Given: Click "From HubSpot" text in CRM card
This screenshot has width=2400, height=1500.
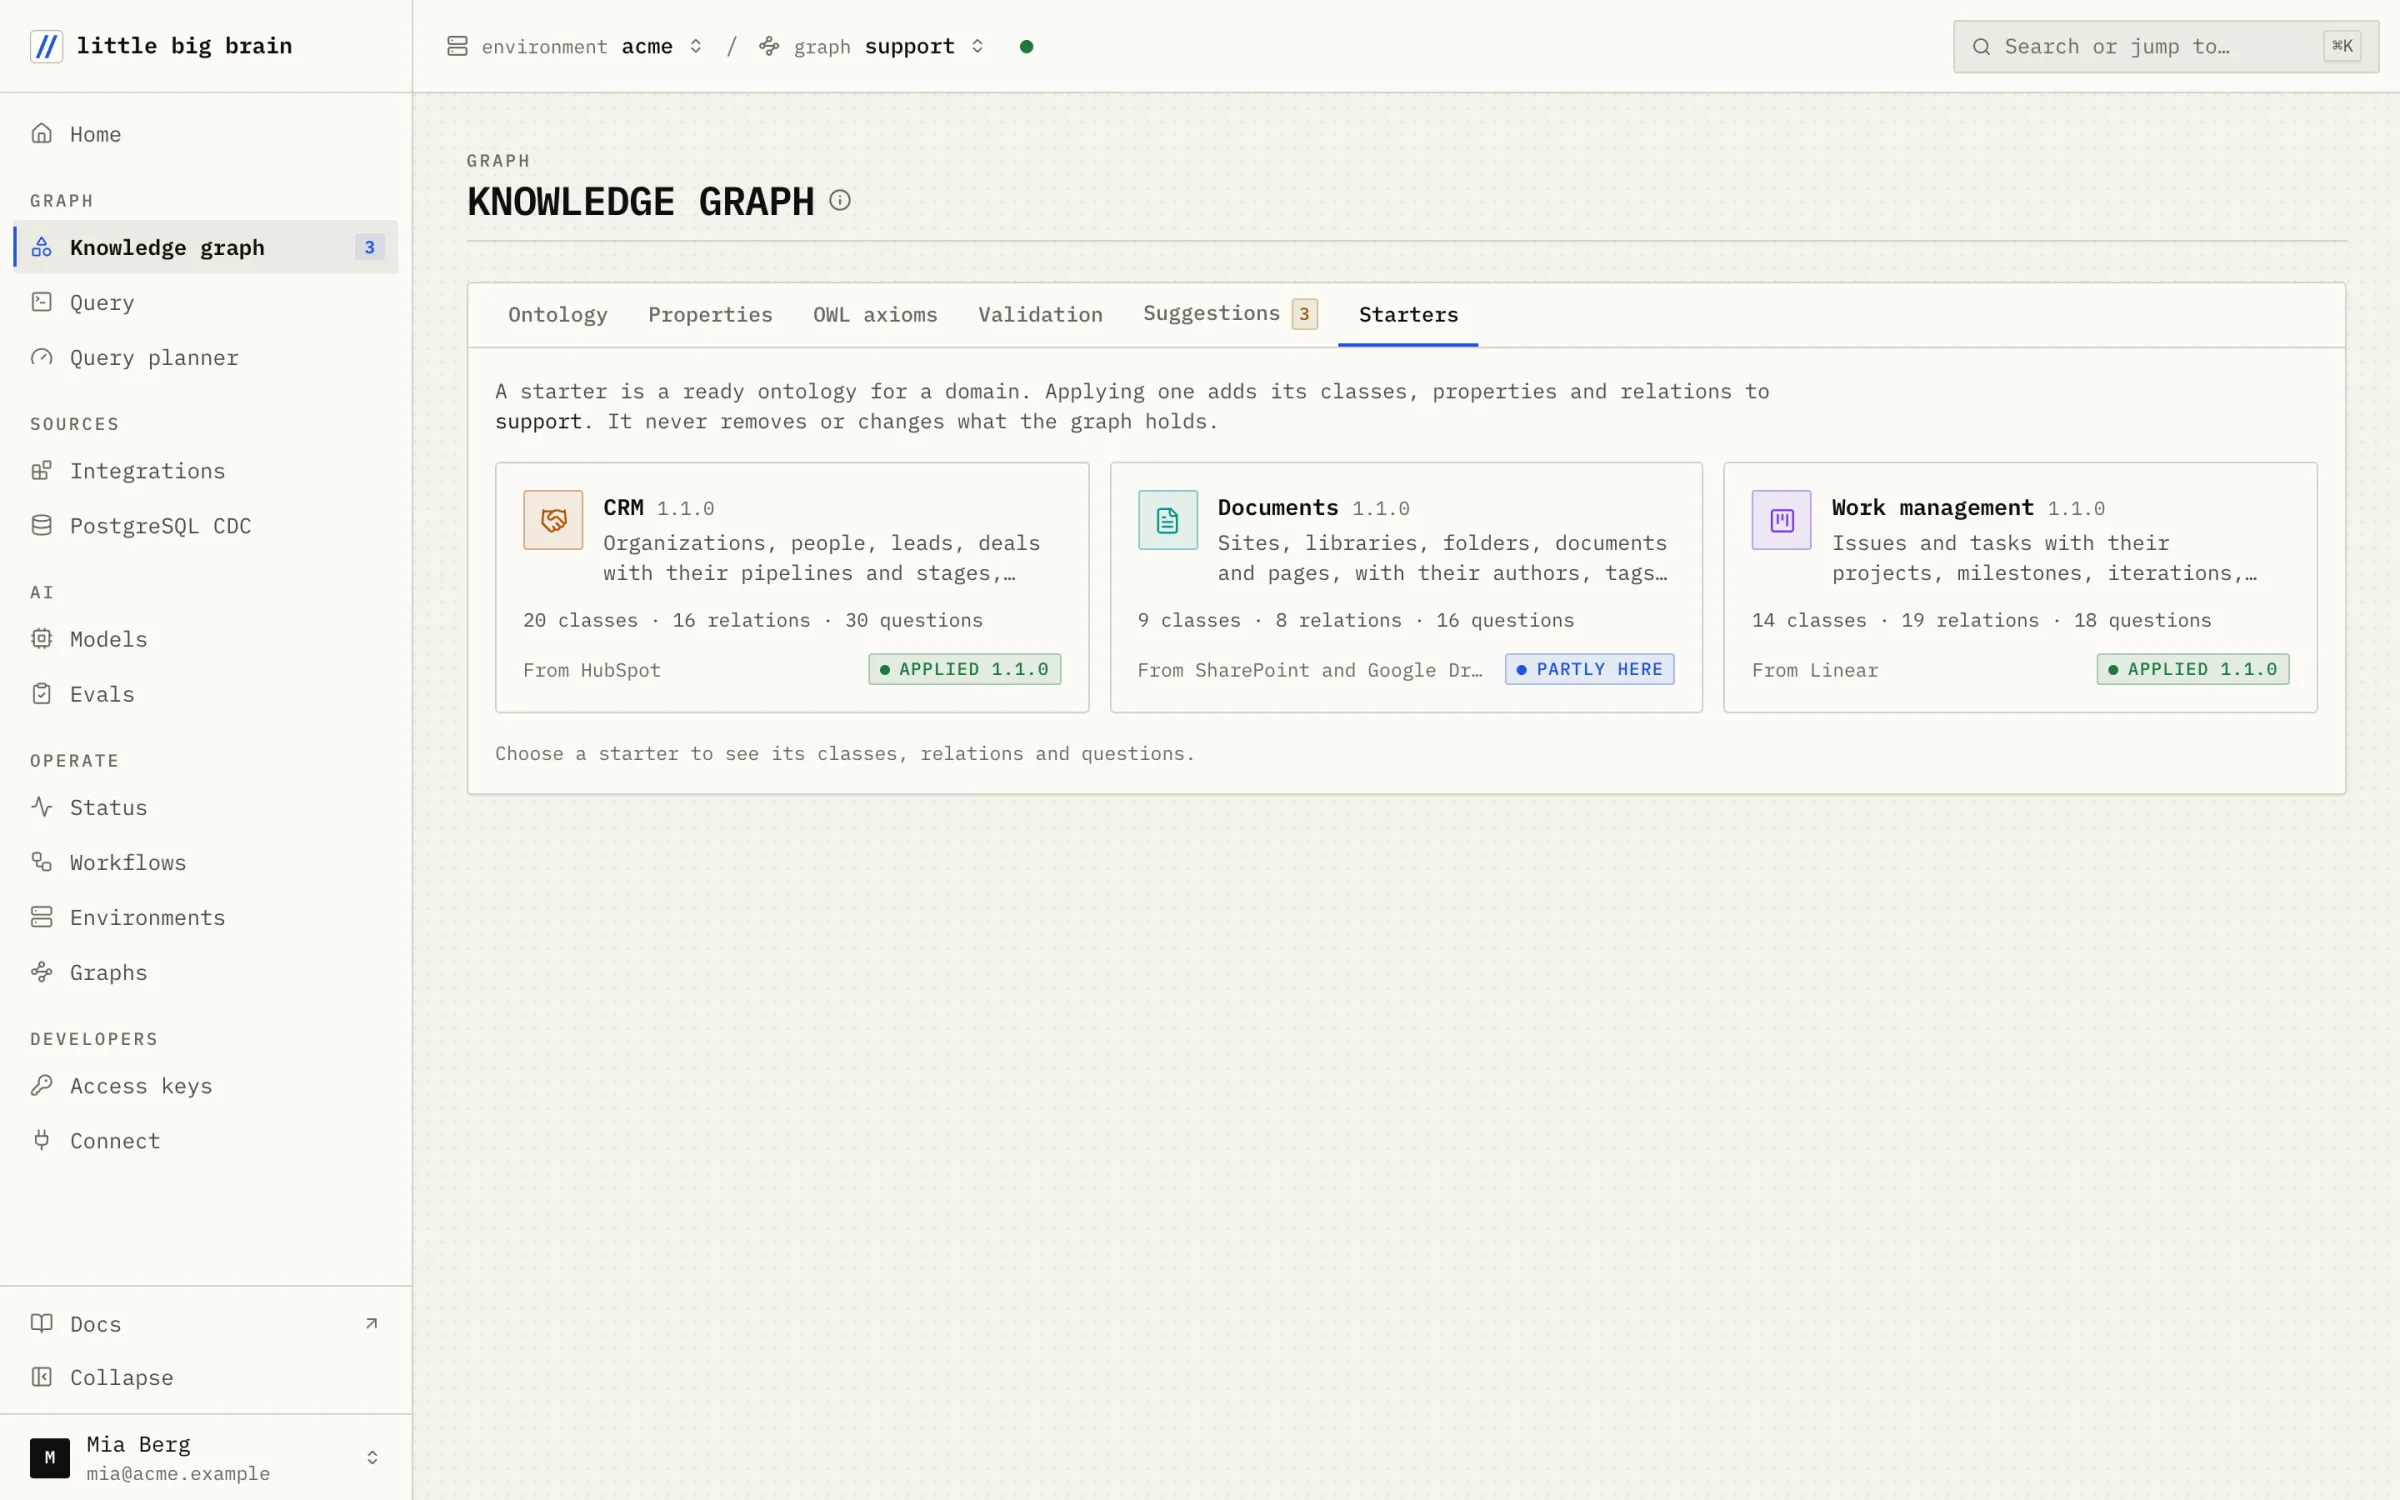Looking at the screenshot, I should point(592,670).
